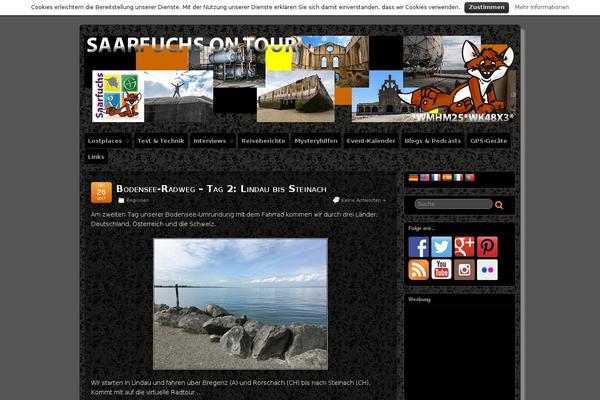Expand the Interviews menu
This screenshot has height=400, width=600.
[212, 141]
